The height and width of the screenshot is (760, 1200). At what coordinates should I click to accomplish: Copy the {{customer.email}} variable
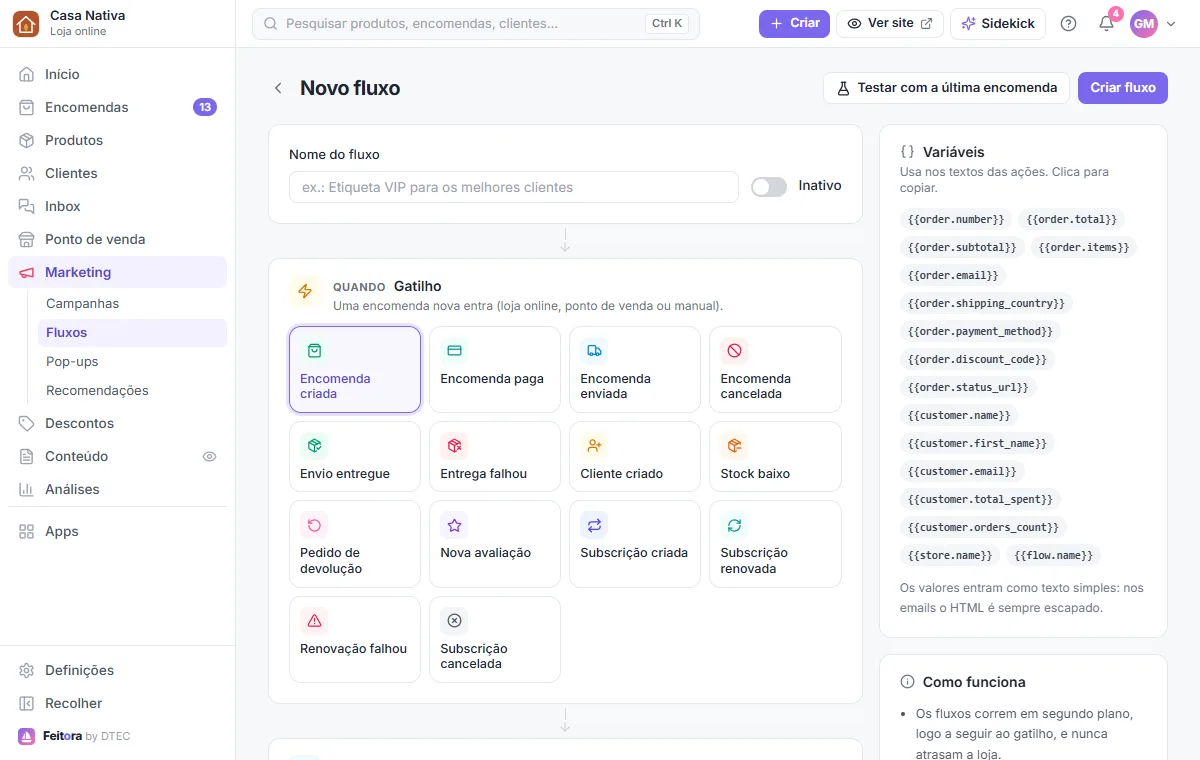[x=962, y=471]
